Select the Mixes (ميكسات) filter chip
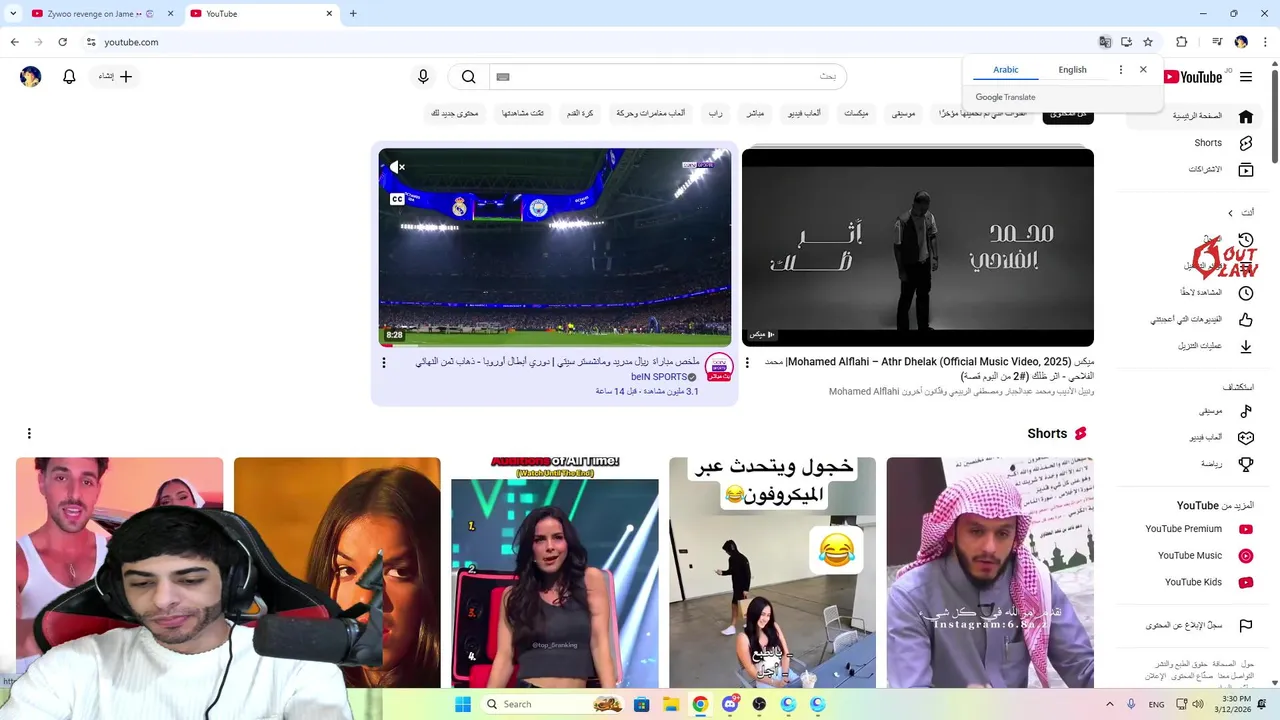 (856, 114)
